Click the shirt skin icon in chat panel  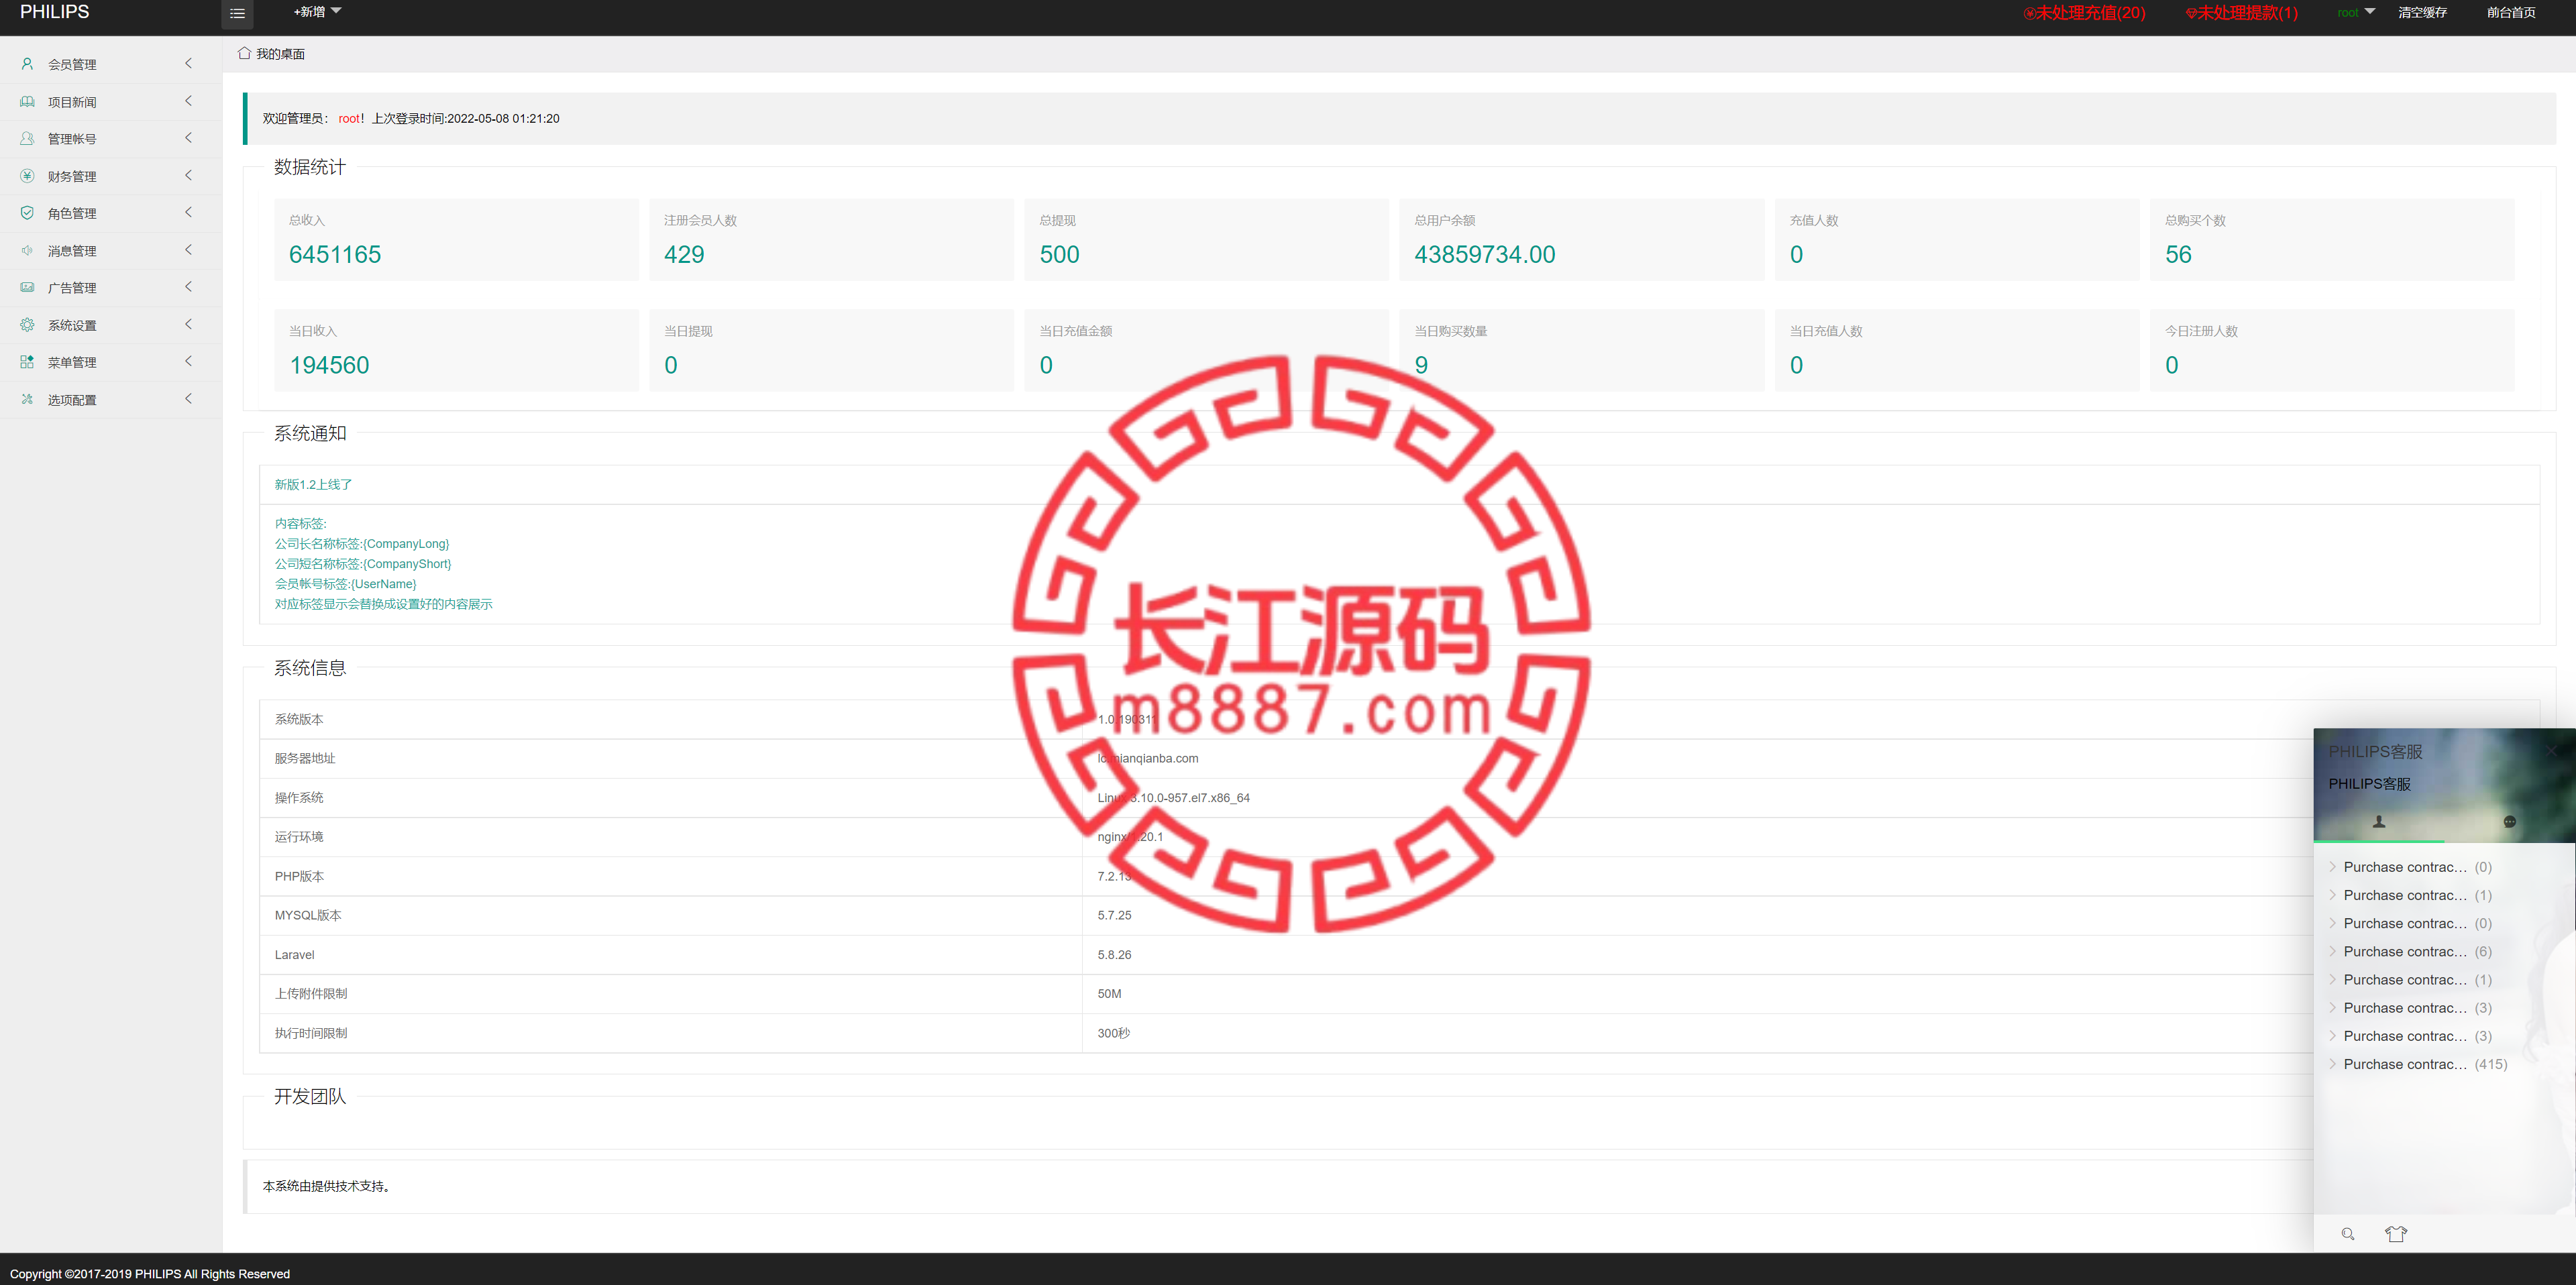pyautogui.click(x=2396, y=1233)
